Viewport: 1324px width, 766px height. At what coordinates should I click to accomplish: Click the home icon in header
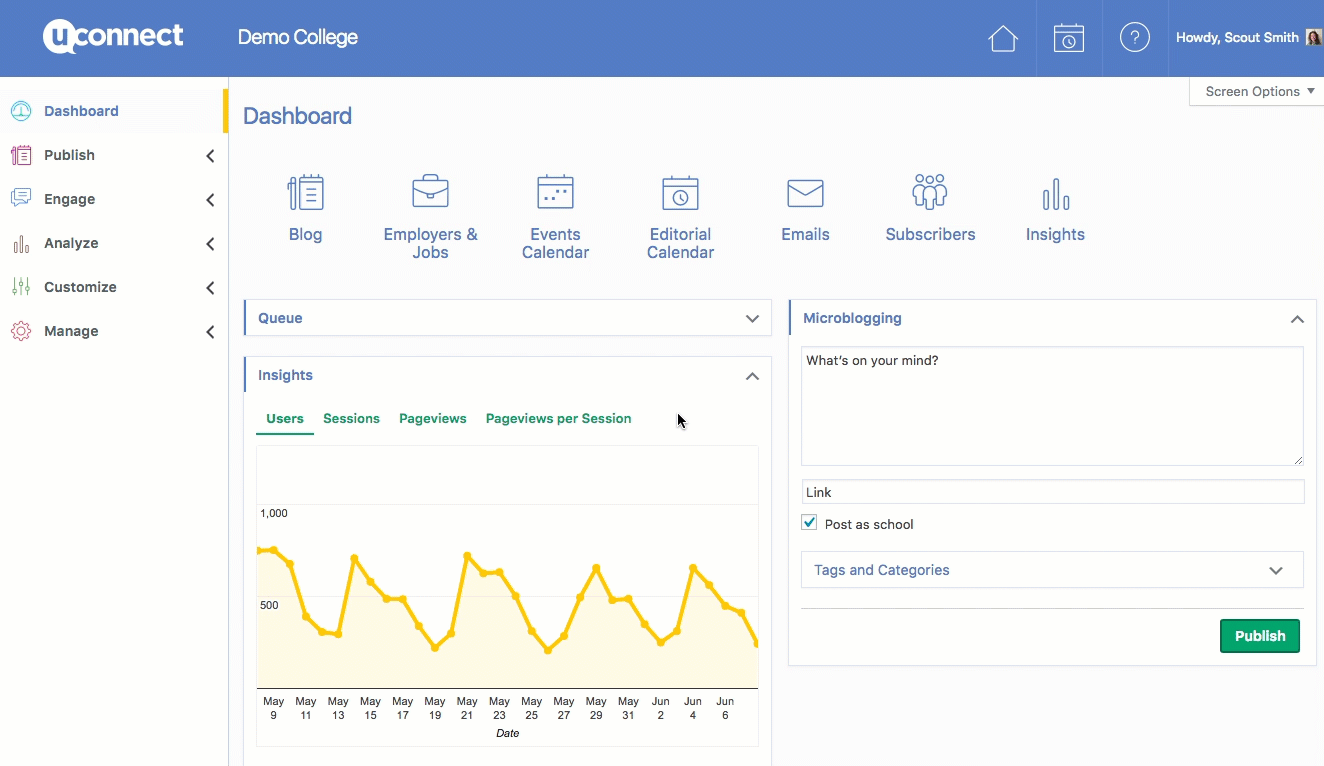click(x=1002, y=38)
